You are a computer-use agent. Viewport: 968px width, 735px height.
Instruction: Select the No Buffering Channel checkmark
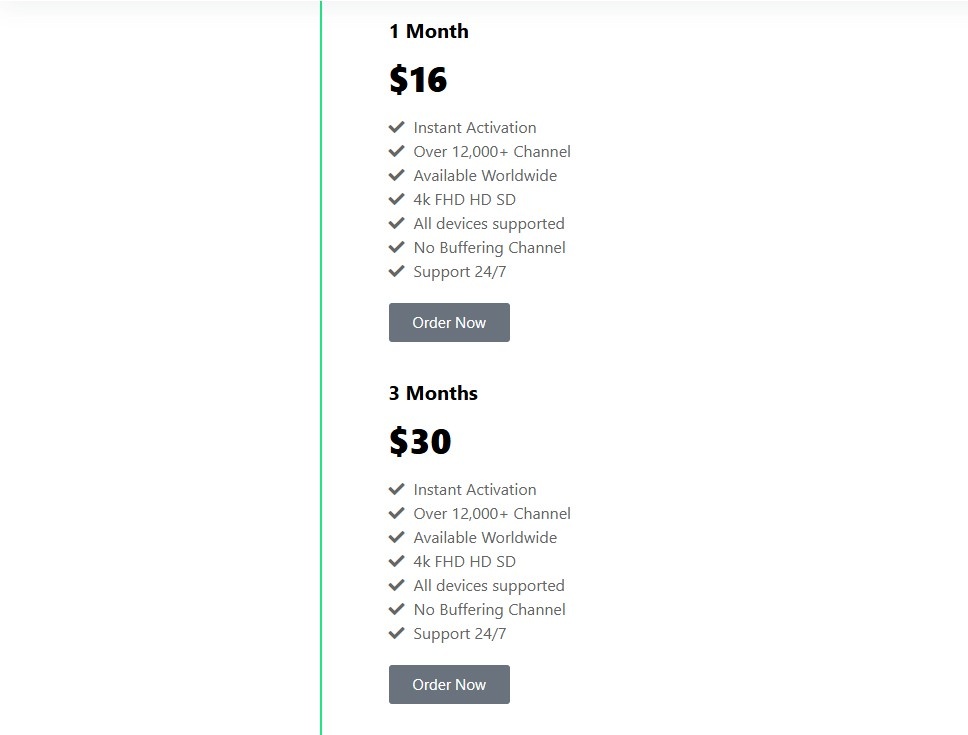coord(397,247)
